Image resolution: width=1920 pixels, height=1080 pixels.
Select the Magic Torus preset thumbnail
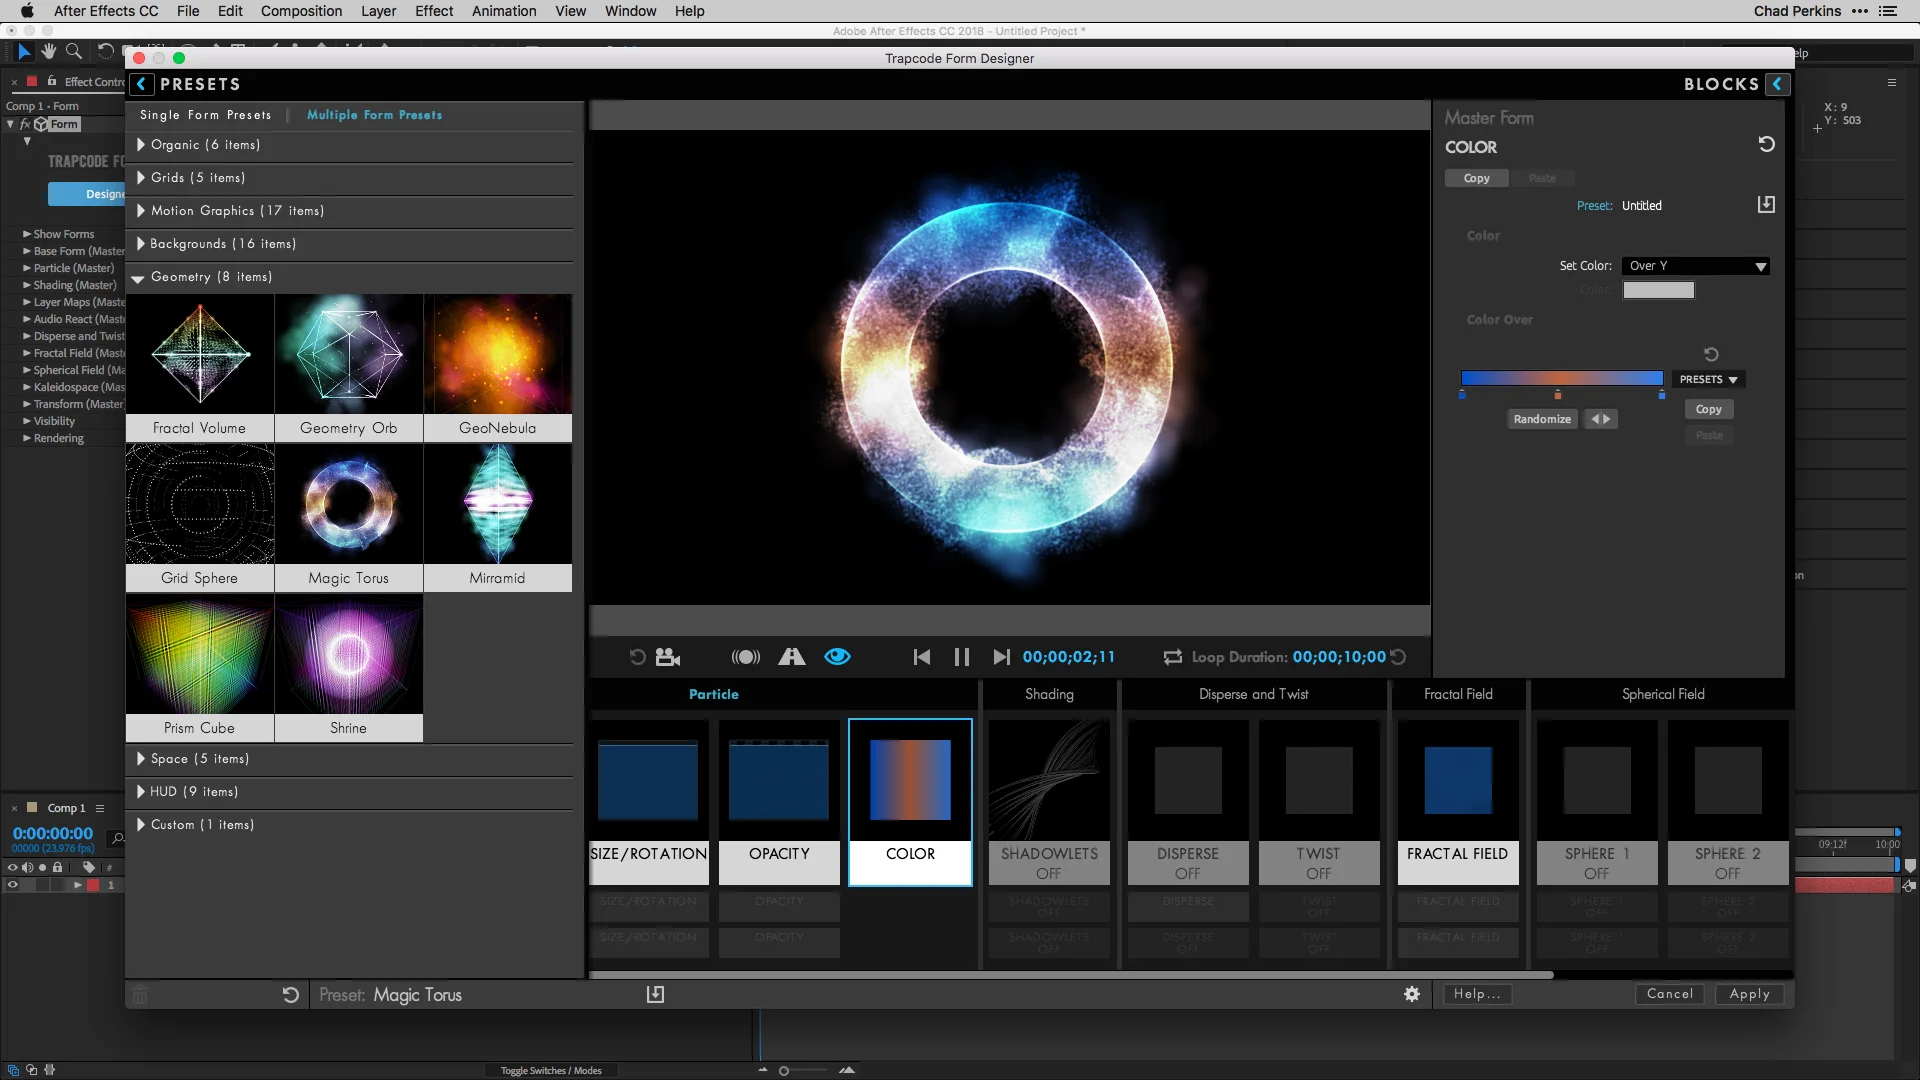pyautogui.click(x=348, y=504)
